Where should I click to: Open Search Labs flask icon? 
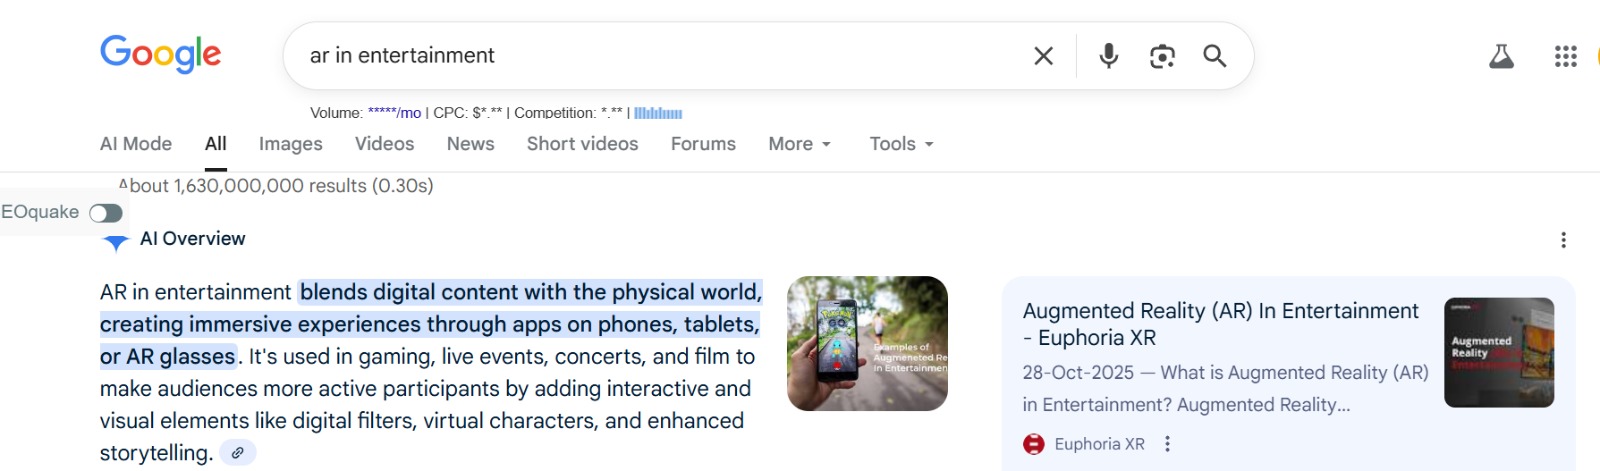1501,56
